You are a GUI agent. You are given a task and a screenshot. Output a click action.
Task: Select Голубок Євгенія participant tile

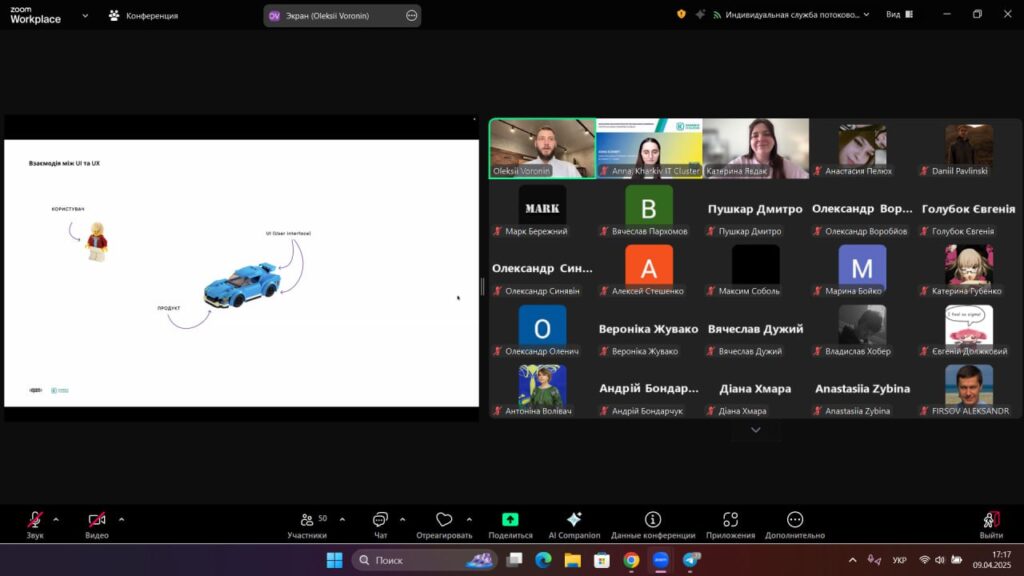coord(968,209)
